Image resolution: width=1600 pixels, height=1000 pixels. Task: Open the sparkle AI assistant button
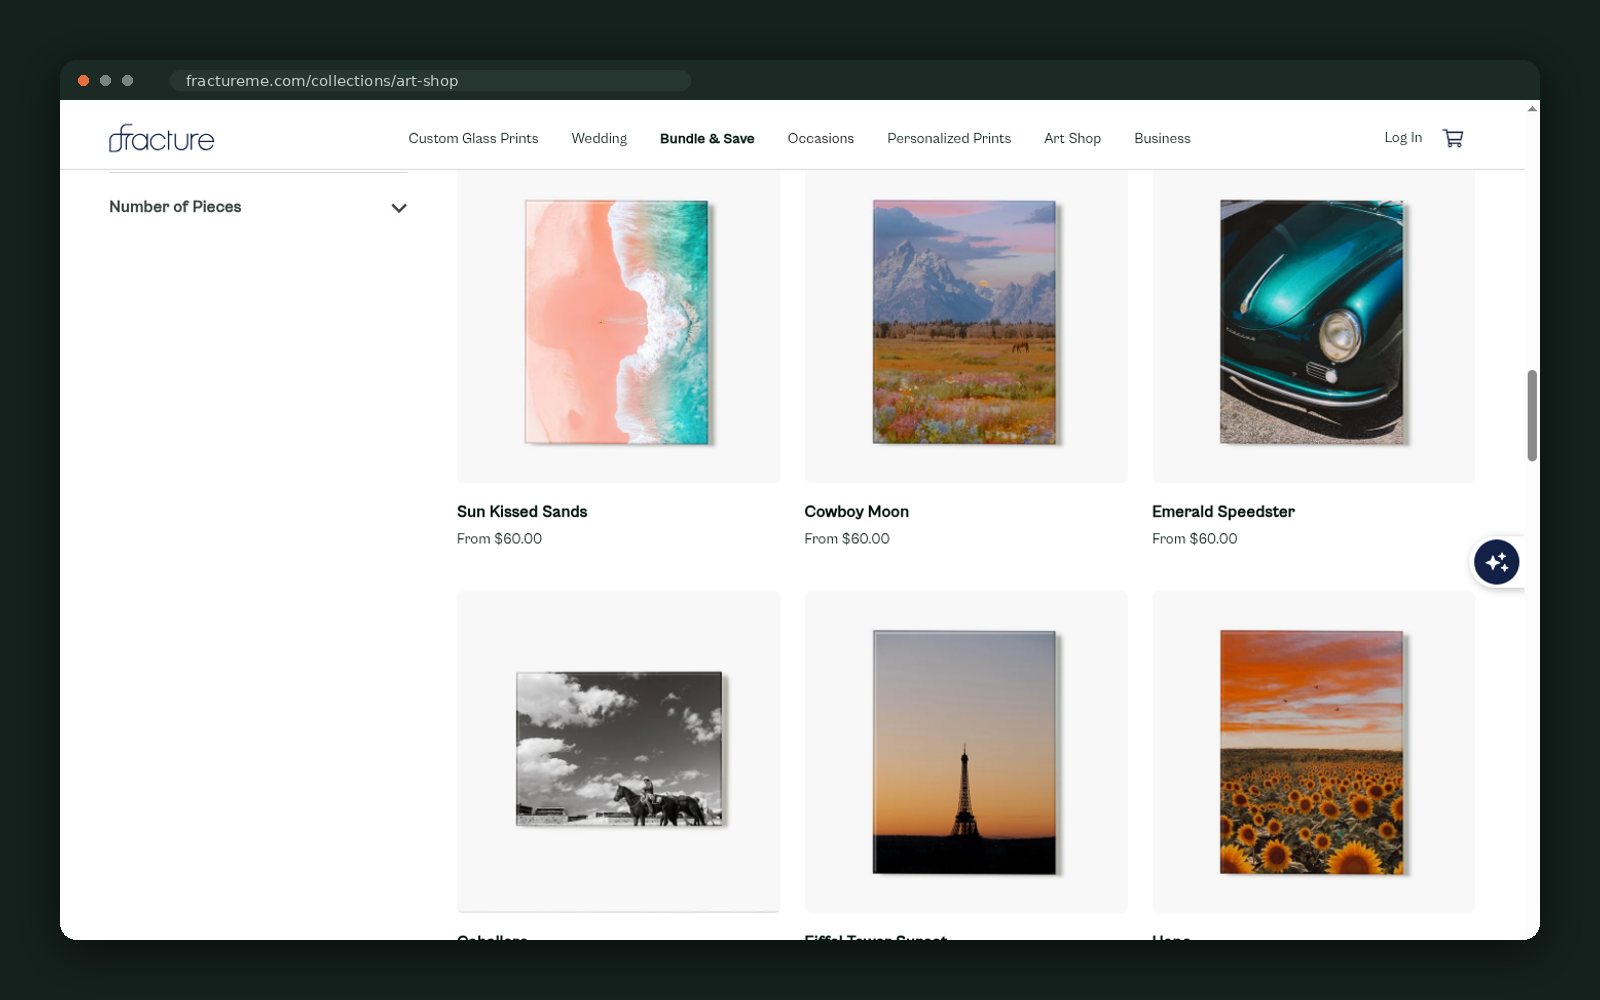coord(1496,562)
